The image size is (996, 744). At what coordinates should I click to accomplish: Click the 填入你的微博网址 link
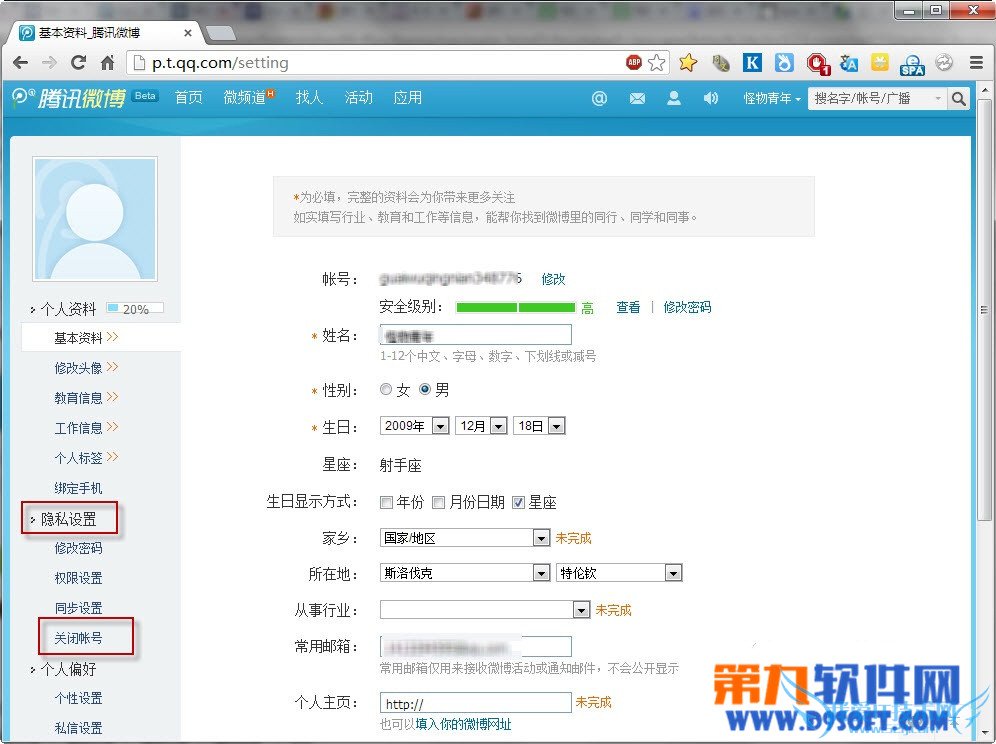pyautogui.click(x=463, y=724)
